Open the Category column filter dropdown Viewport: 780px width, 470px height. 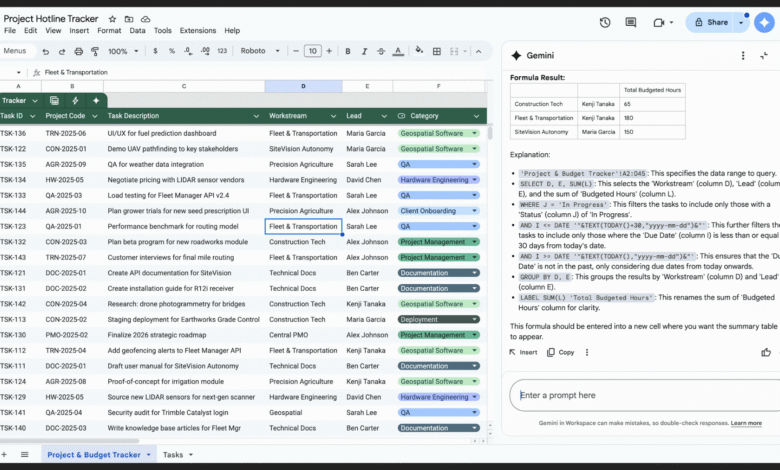477,116
